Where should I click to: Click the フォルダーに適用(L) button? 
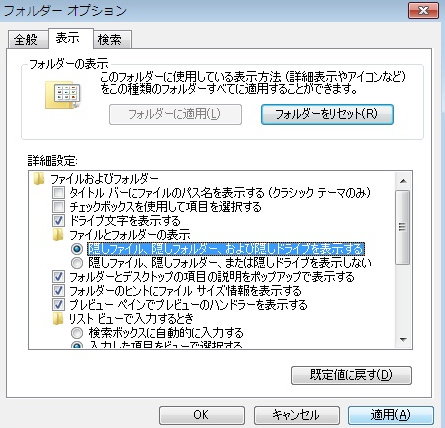pos(175,114)
